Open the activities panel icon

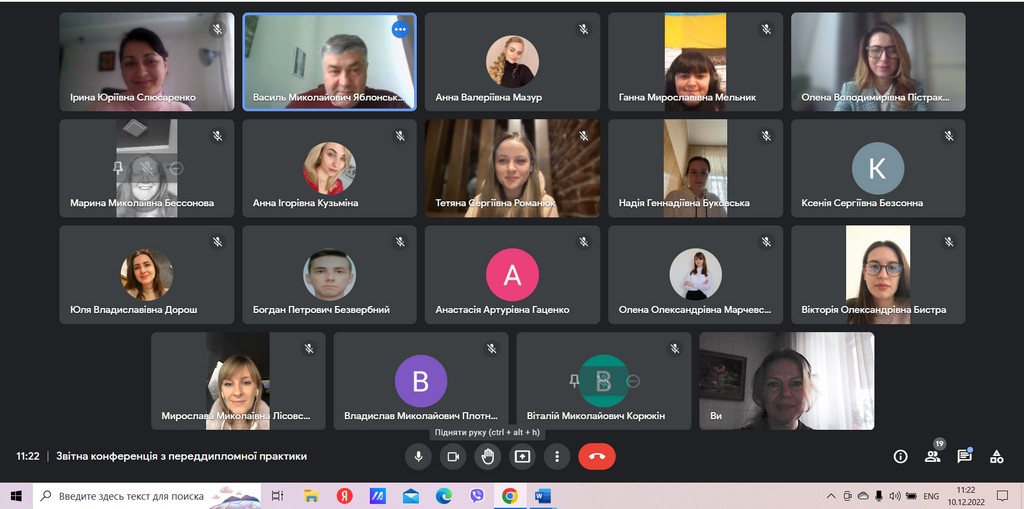pyautogui.click(x=996, y=456)
